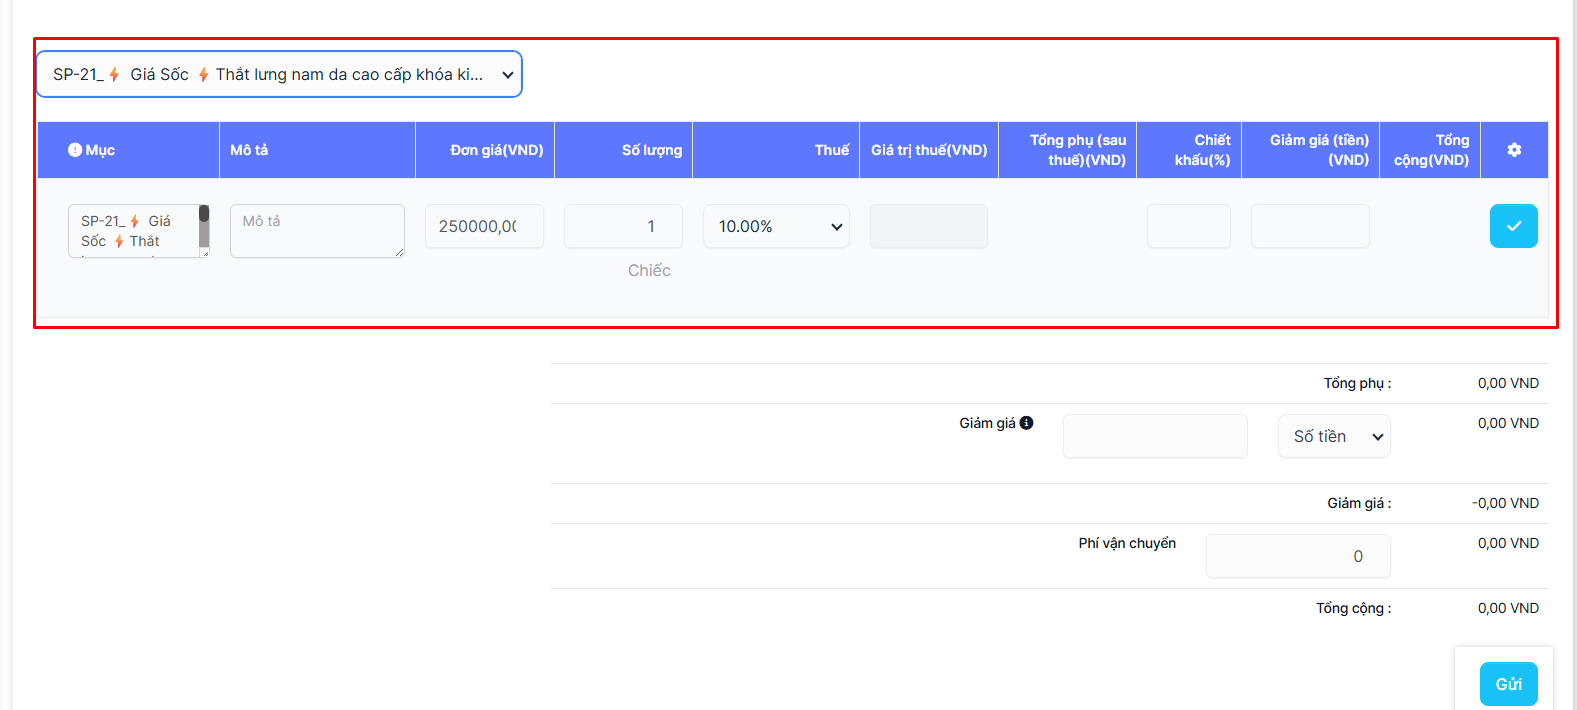Open the SP-21 product selection dropdown
This screenshot has width=1577, height=710.
279,75
